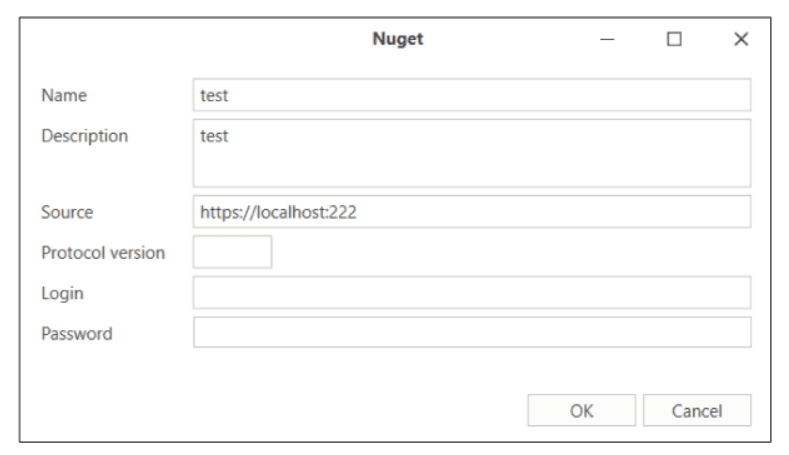The image size is (789, 455).
Task: Click into the Login field
Action: click(471, 293)
